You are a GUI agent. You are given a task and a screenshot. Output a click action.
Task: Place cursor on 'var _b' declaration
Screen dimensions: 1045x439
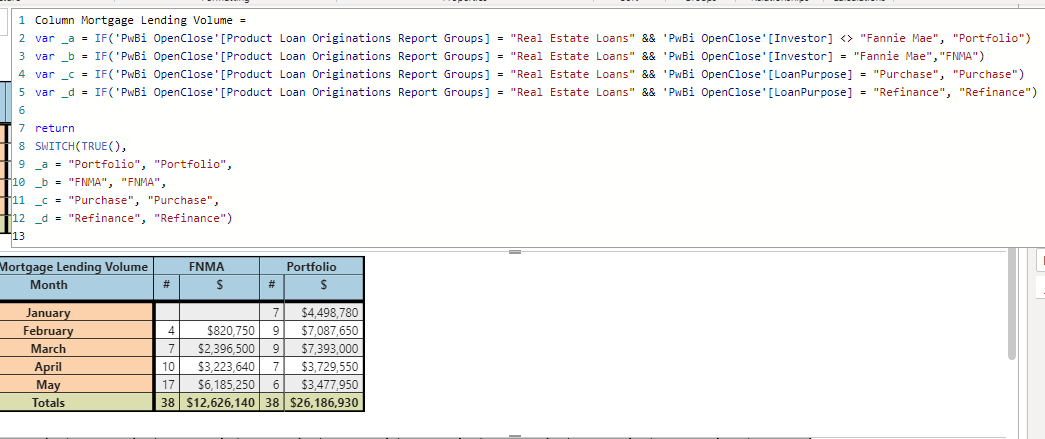pos(55,57)
